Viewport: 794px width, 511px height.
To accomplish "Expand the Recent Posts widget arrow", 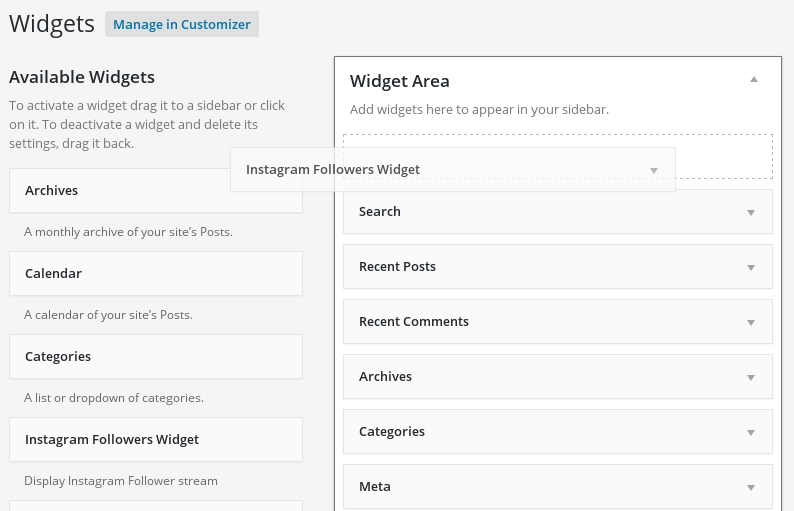I will (x=750, y=267).
